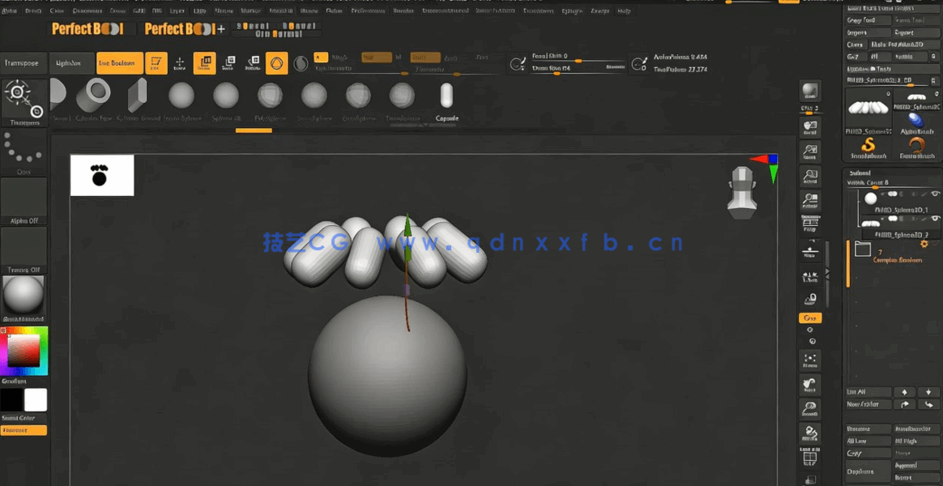Adjust the Focal Shift slider
The width and height of the screenshot is (943, 486).
(578, 58)
